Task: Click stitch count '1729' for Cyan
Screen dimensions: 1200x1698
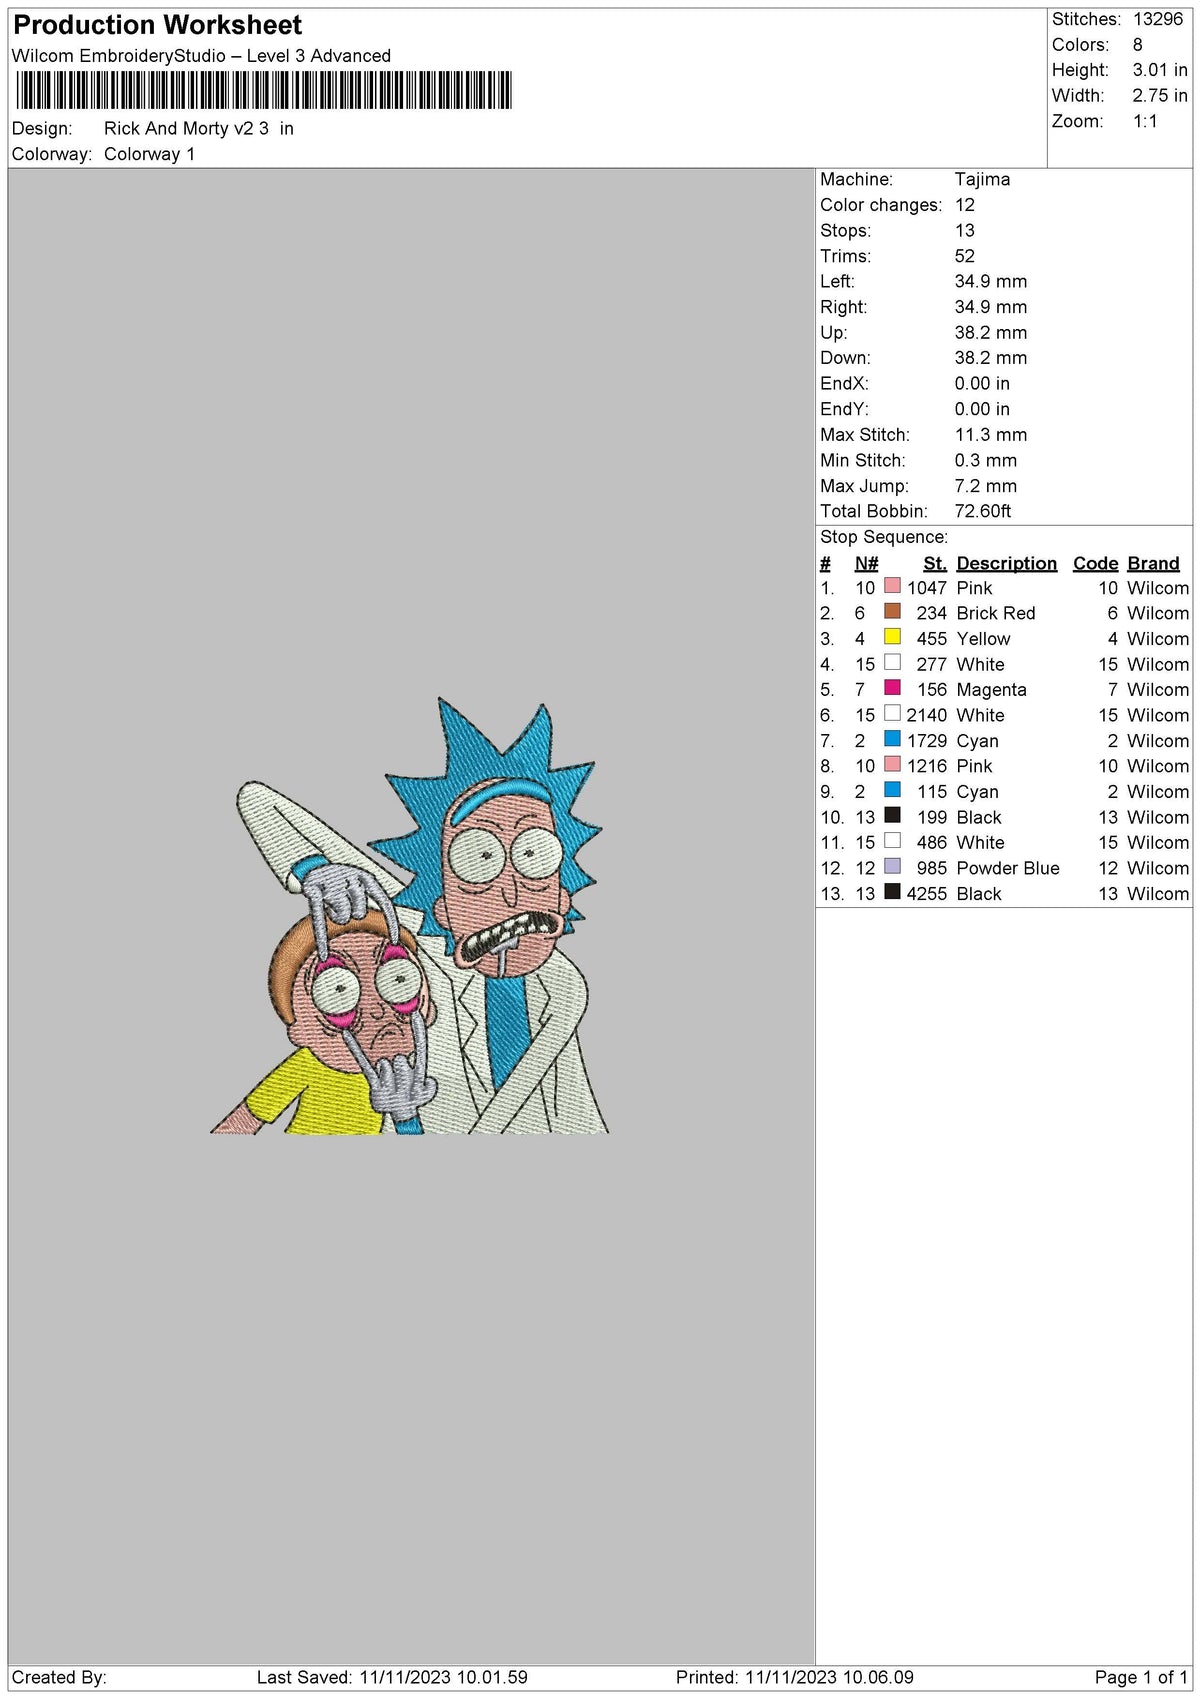Action: coord(927,741)
